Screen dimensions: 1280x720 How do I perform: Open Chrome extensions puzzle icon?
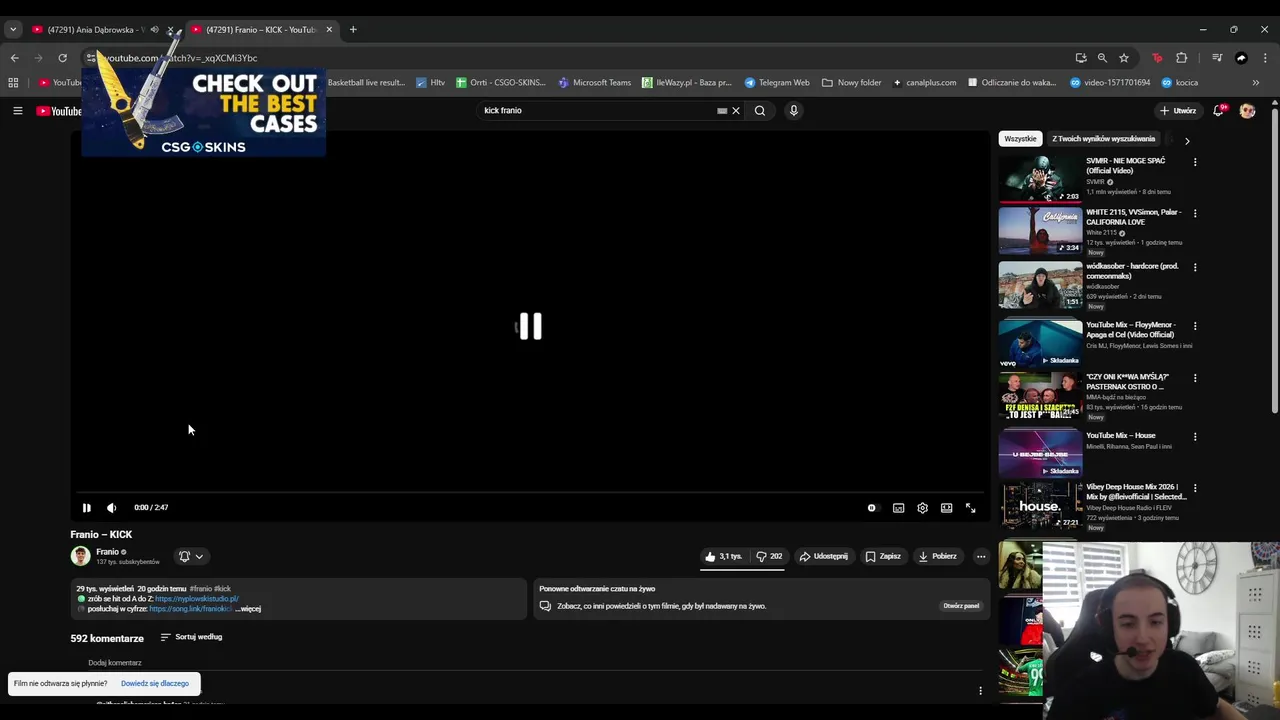[x=1181, y=58]
